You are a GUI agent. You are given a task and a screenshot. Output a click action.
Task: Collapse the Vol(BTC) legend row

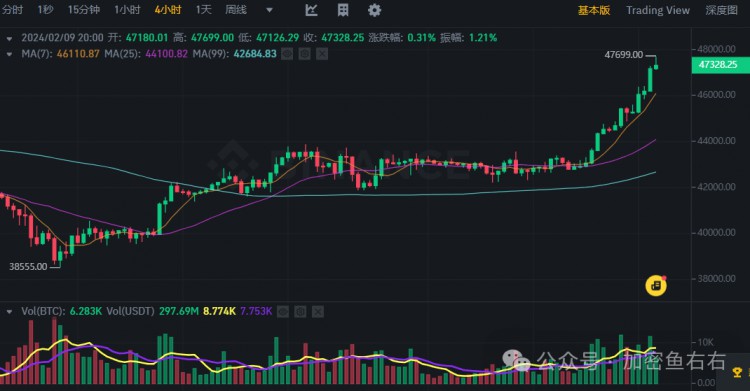point(9,312)
